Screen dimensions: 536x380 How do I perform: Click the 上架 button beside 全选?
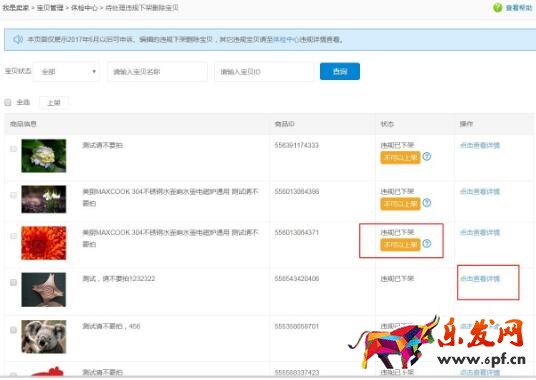(54, 103)
